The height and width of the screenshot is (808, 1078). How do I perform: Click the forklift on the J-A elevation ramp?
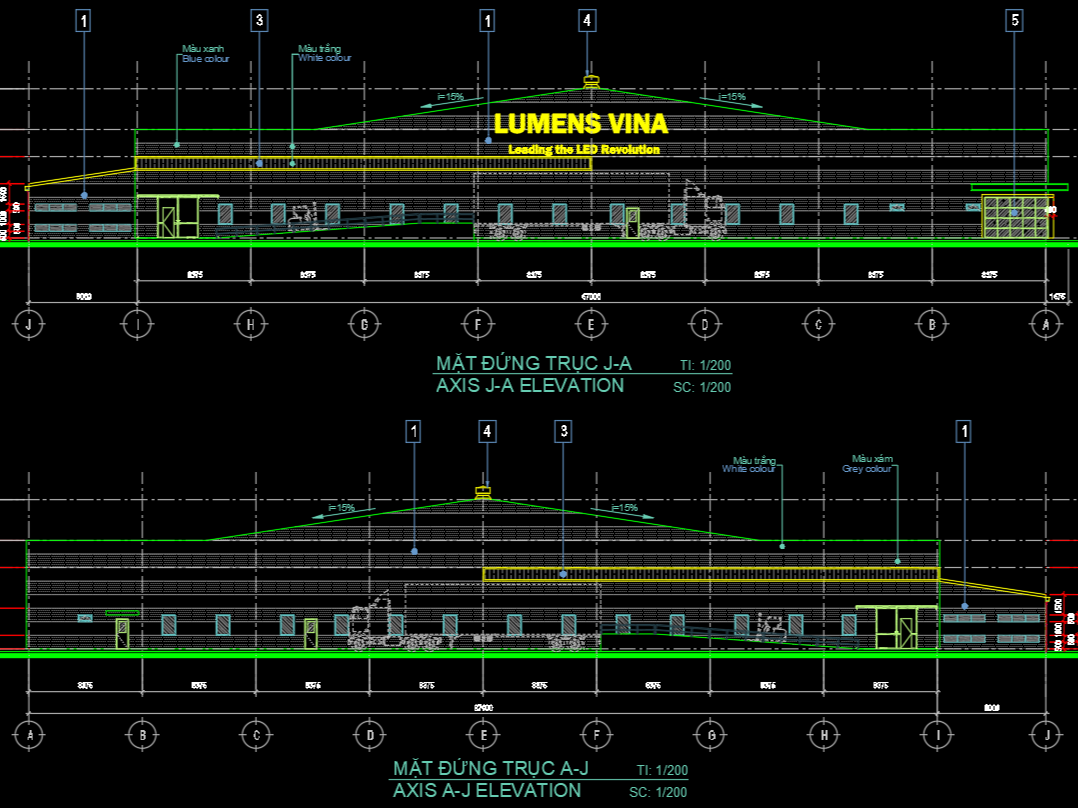(302, 216)
